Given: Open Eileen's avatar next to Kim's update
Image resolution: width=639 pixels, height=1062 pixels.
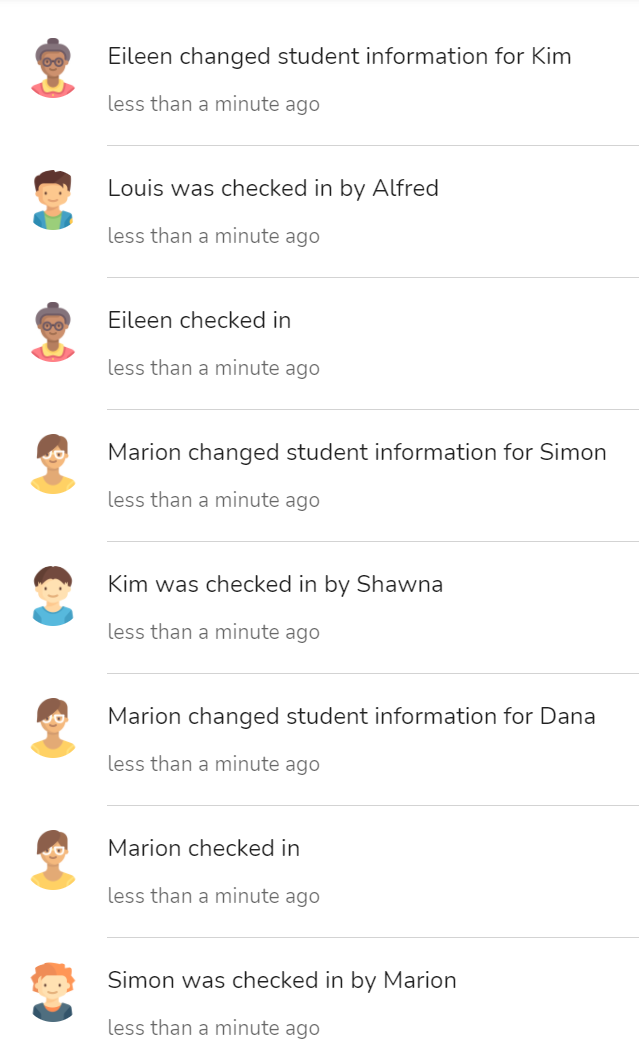Looking at the screenshot, I should [x=54, y=68].
